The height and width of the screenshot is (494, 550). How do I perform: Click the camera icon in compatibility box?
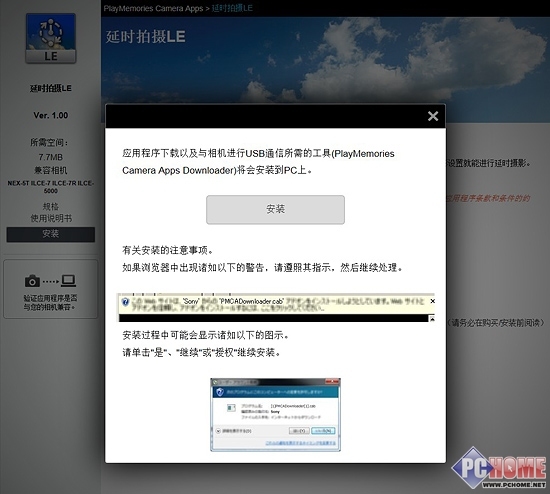pyautogui.click(x=32, y=281)
